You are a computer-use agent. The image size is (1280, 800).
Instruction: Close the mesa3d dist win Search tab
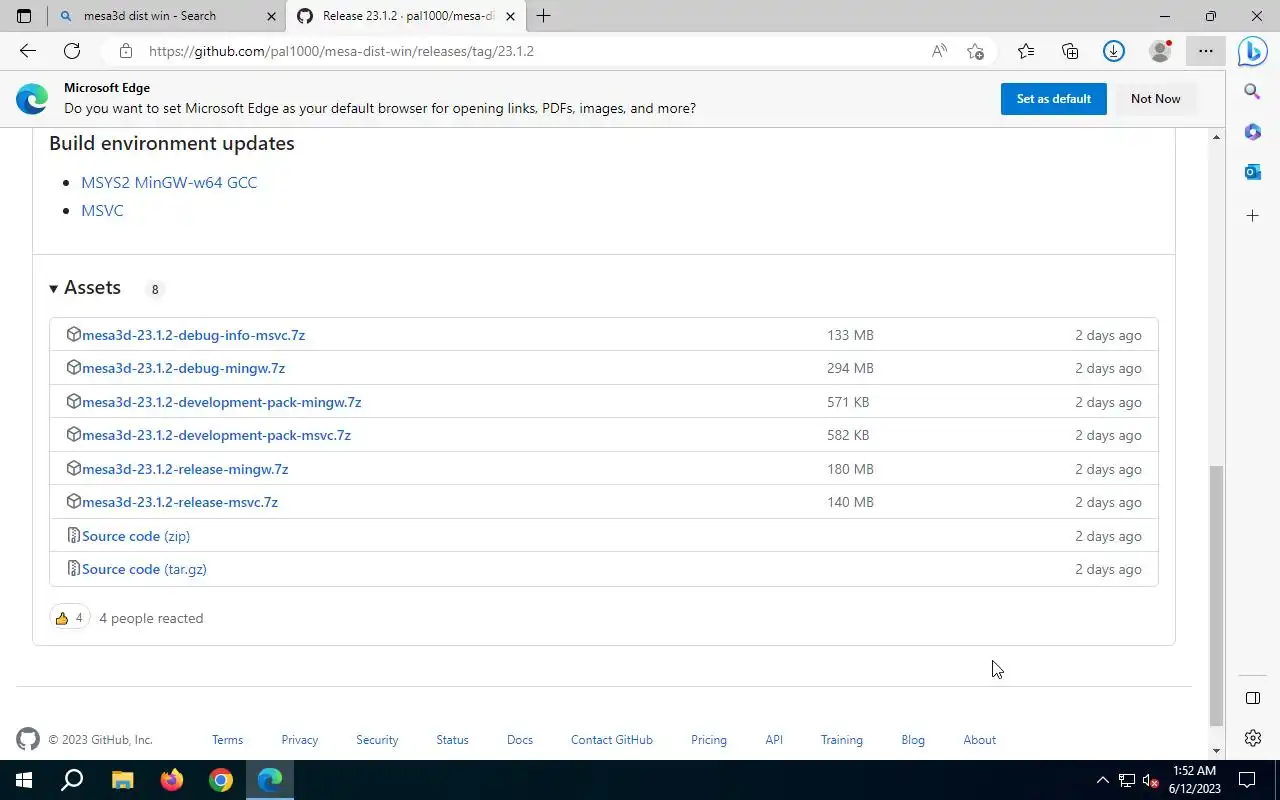(272, 16)
